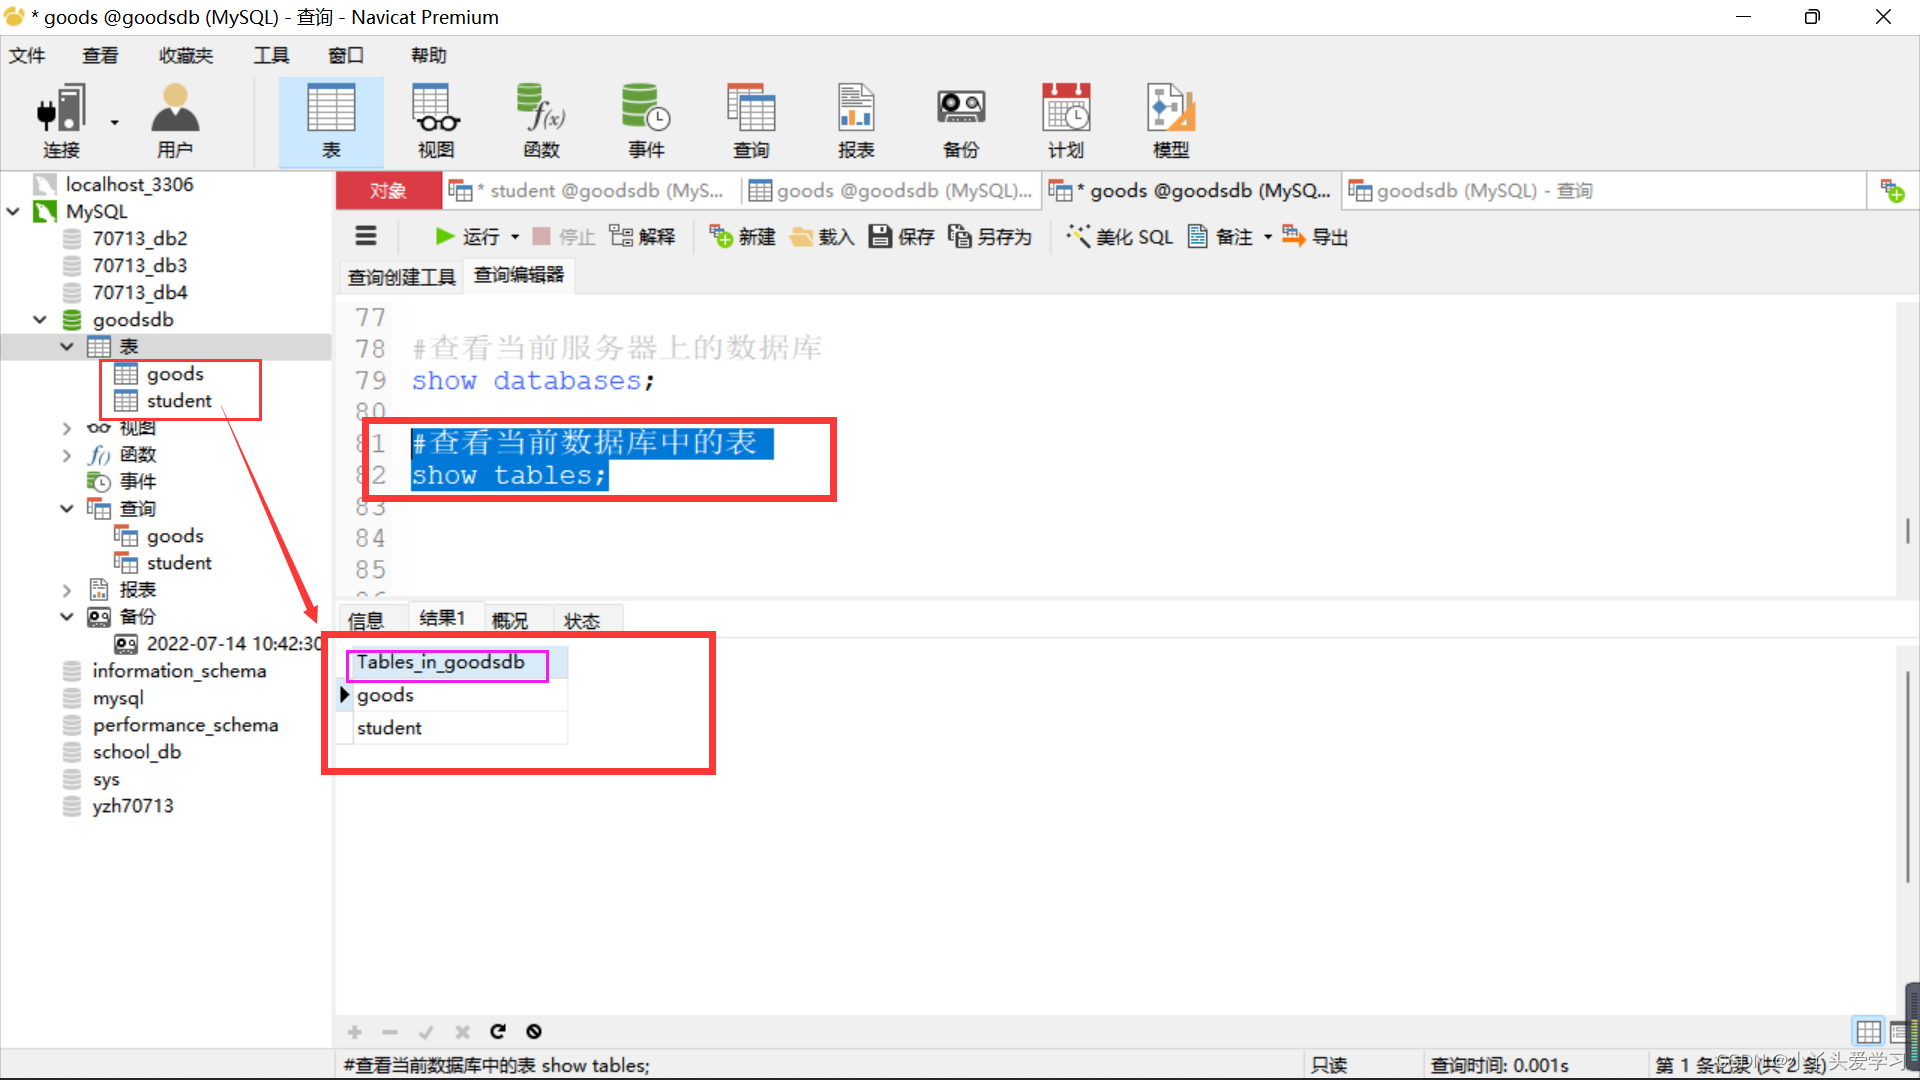Collapse the goodsdb database node
Image resolution: width=1920 pixels, height=1080 pixels.
pos(40,319)
